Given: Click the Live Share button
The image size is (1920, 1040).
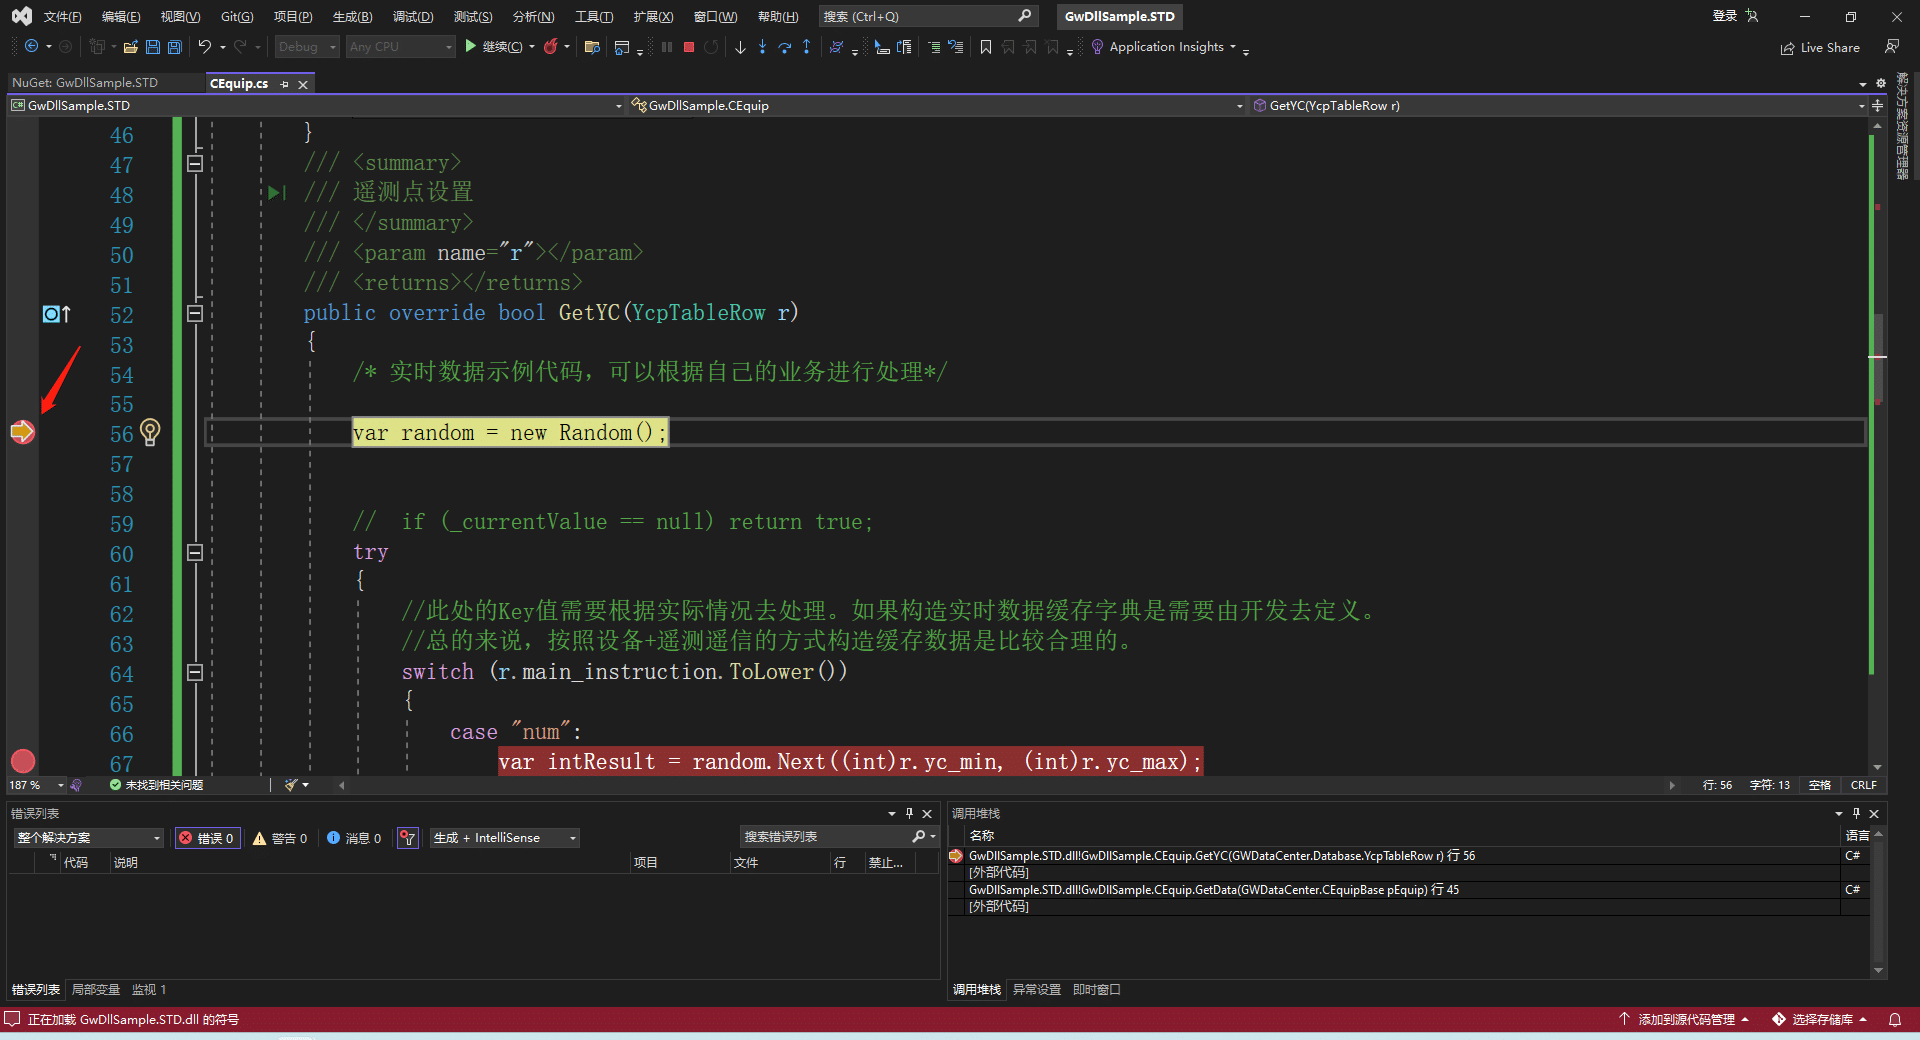Looking at the screenshot, I should (1820, 47).
